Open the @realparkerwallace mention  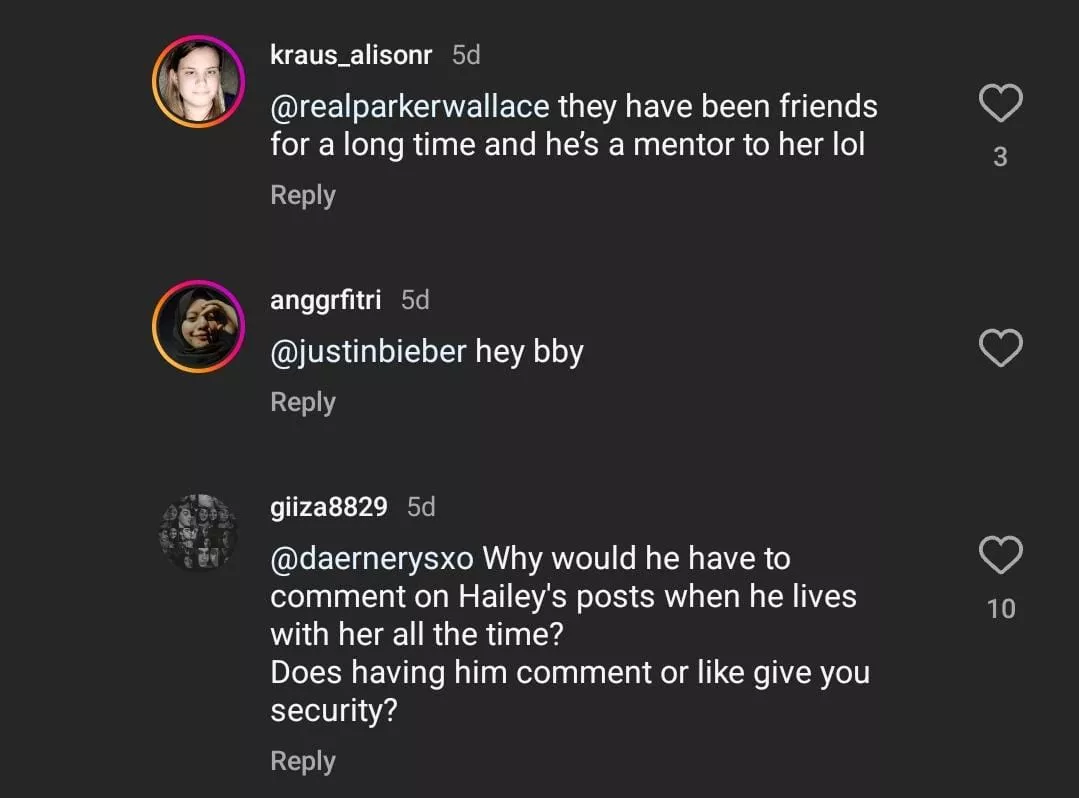tap(409, 106)
